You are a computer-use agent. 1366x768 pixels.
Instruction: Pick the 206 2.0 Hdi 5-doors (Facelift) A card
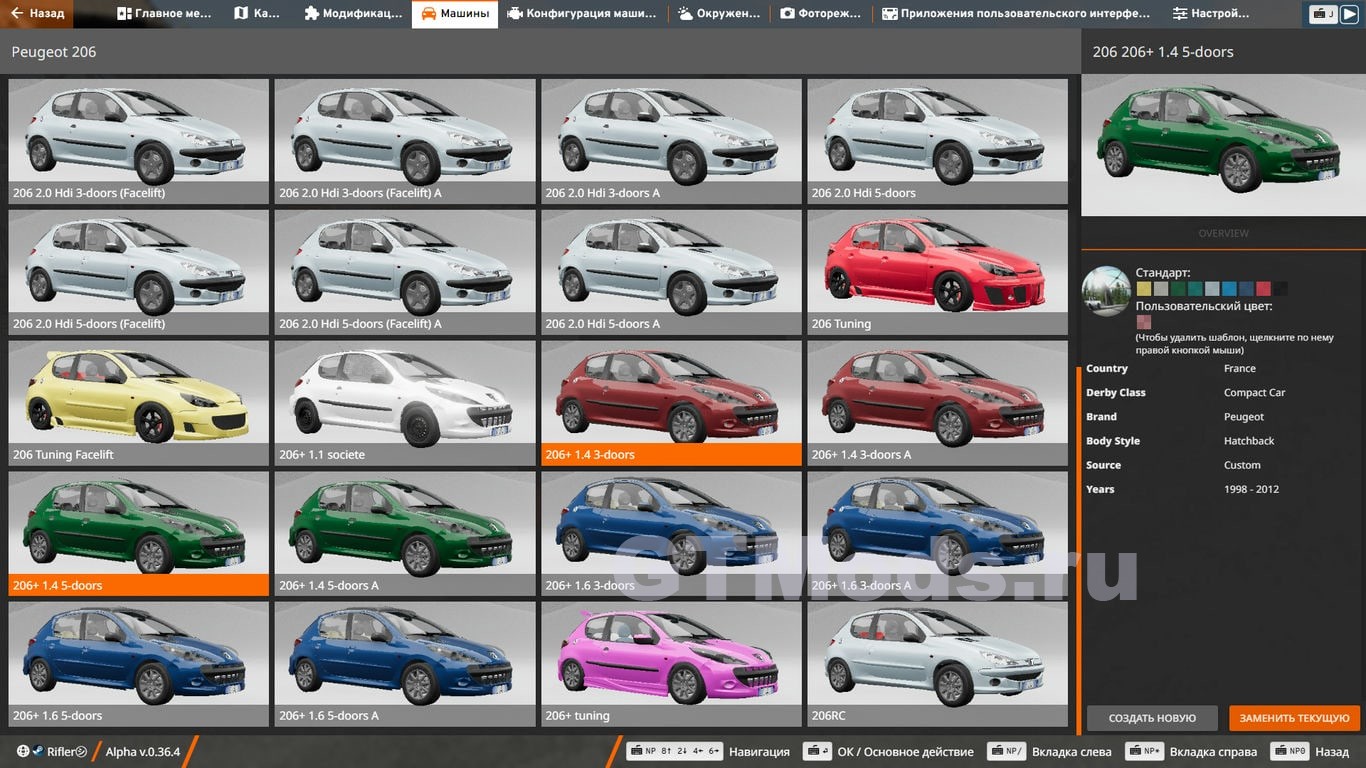[x=405, y=272]
